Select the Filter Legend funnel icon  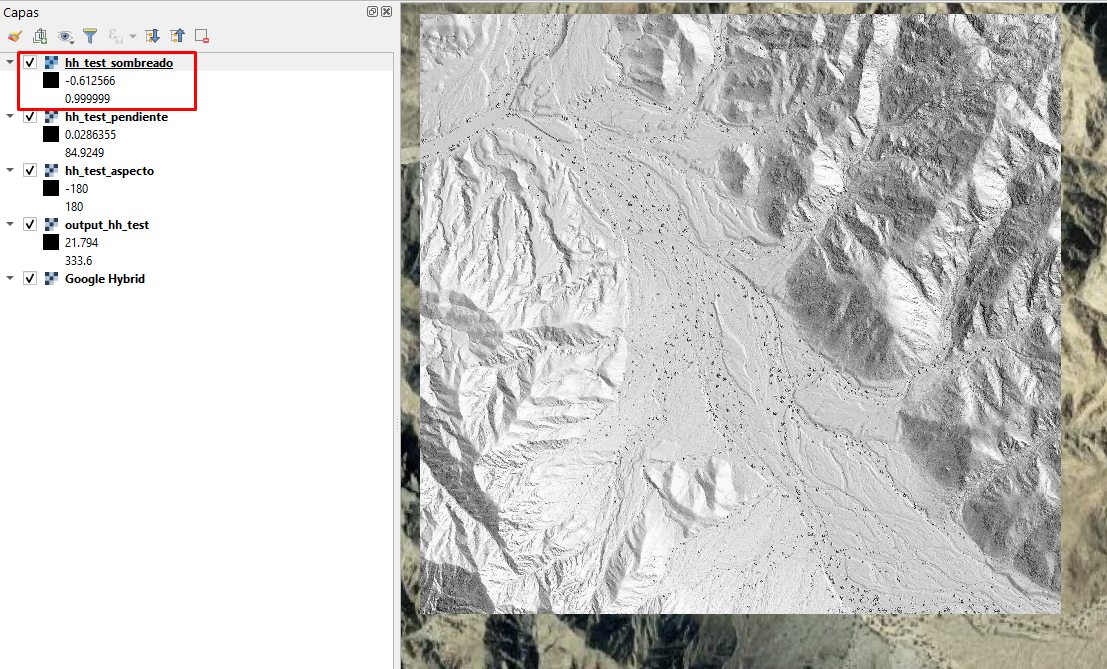90,35
